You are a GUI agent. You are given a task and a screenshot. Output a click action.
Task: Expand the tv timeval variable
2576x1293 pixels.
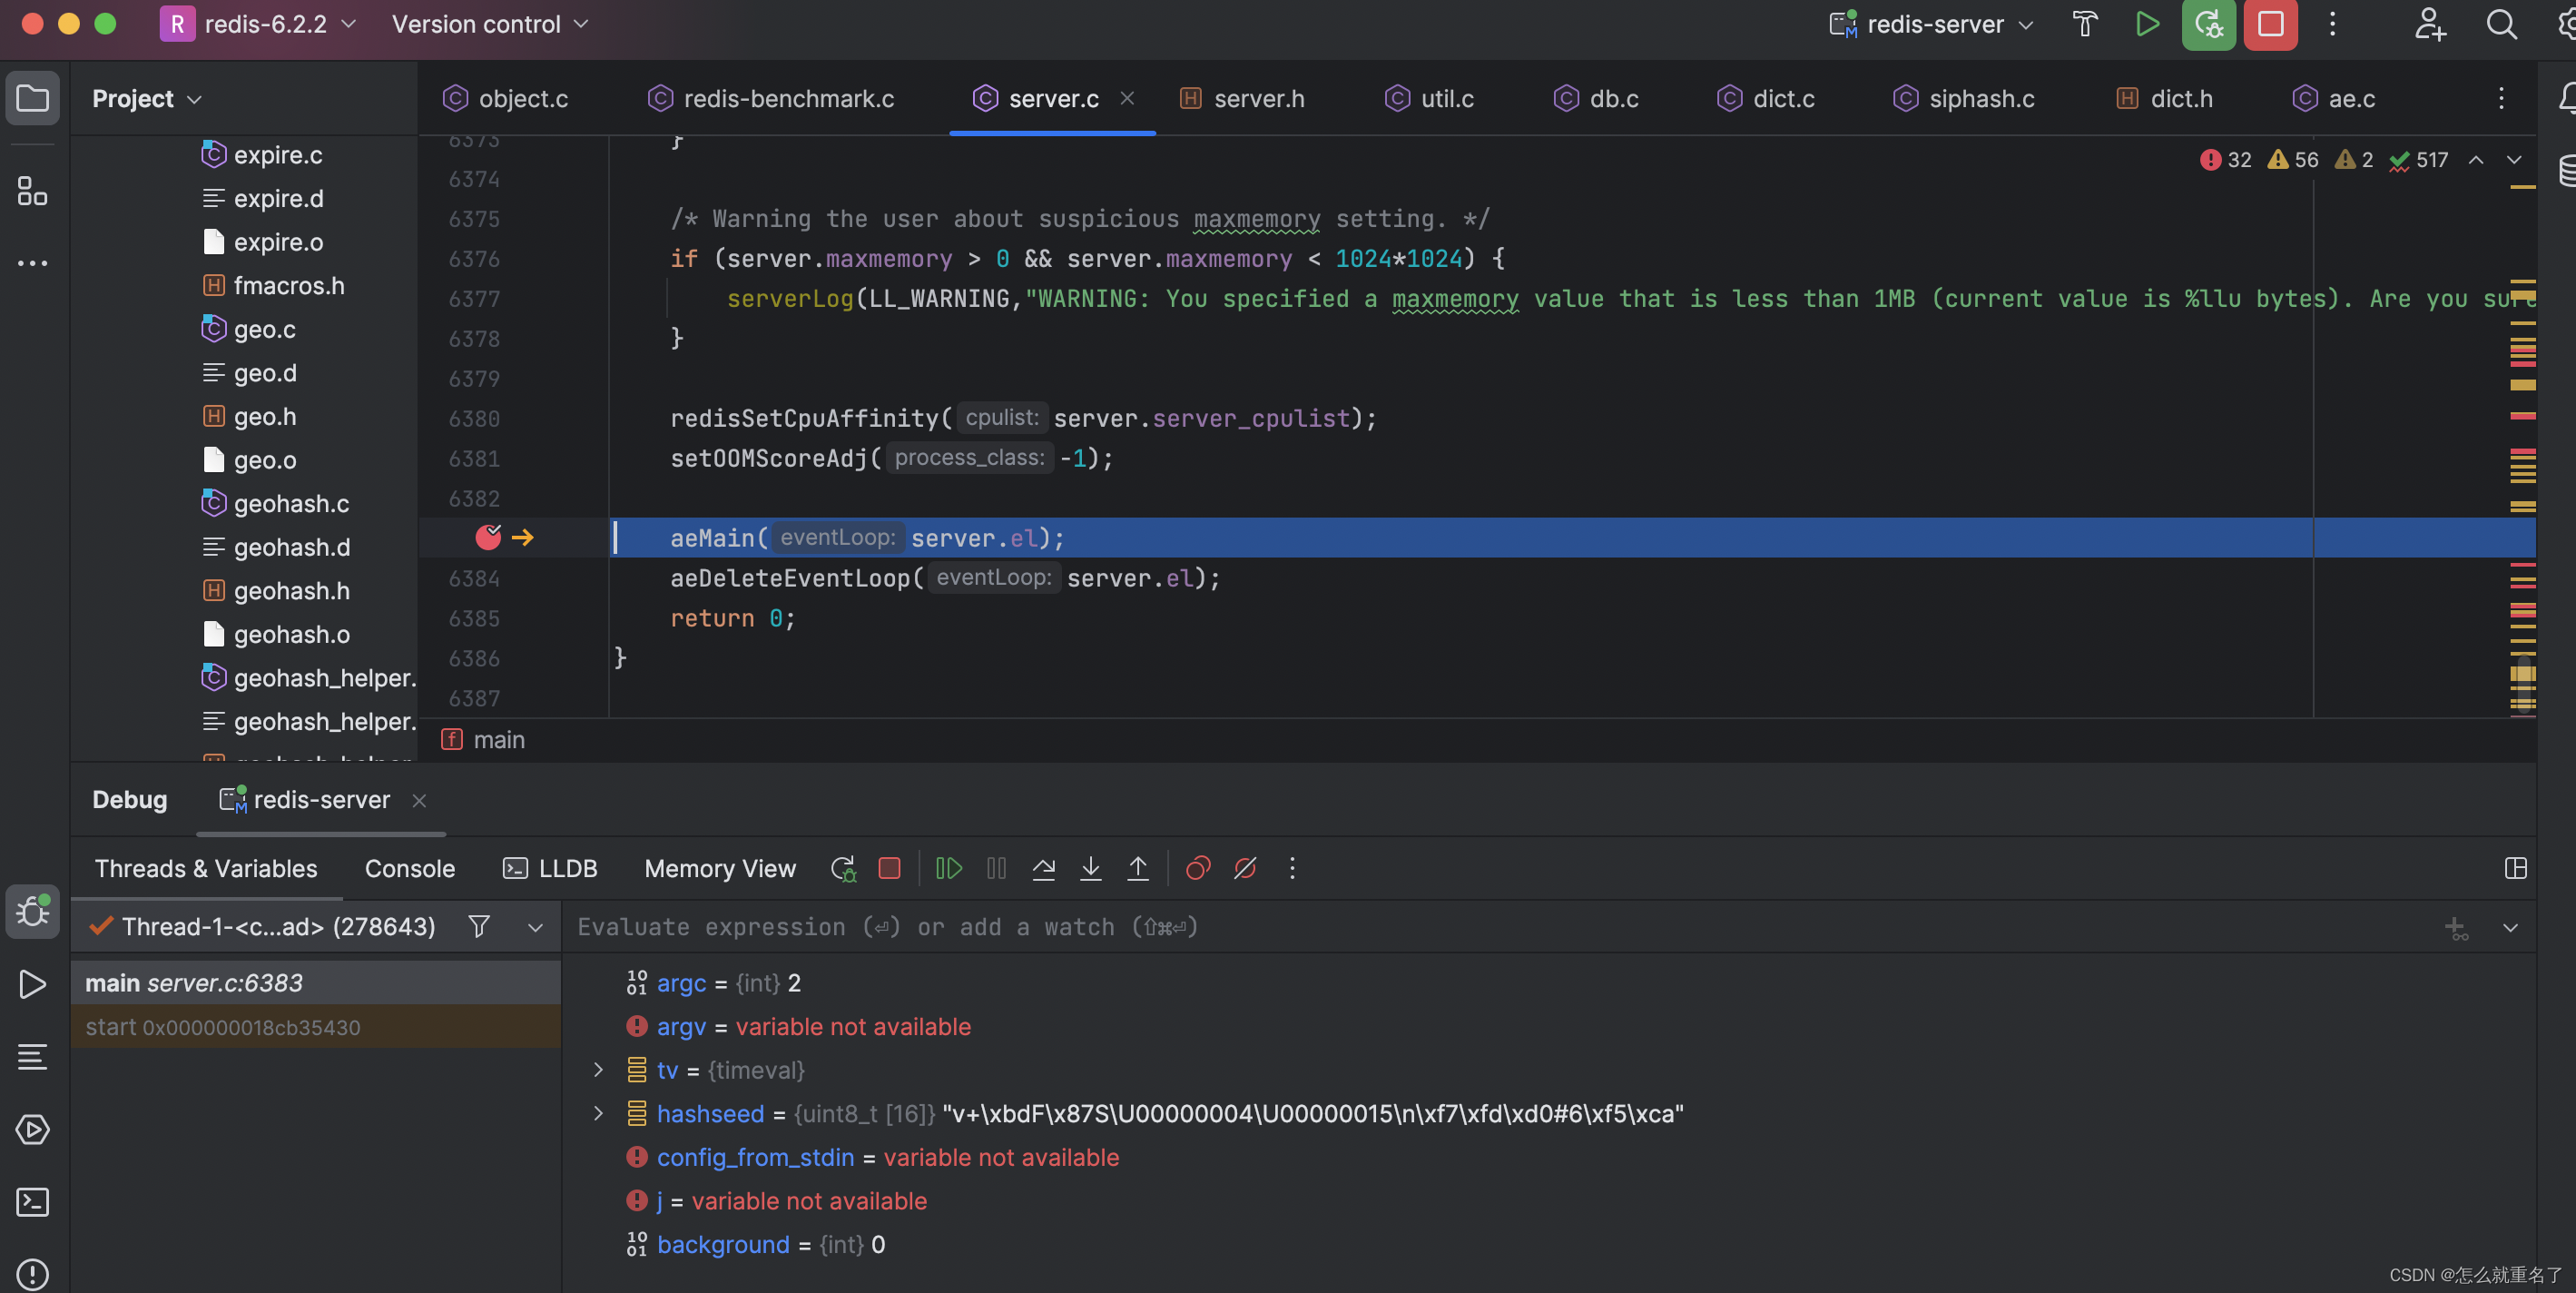coord(598,1070)
